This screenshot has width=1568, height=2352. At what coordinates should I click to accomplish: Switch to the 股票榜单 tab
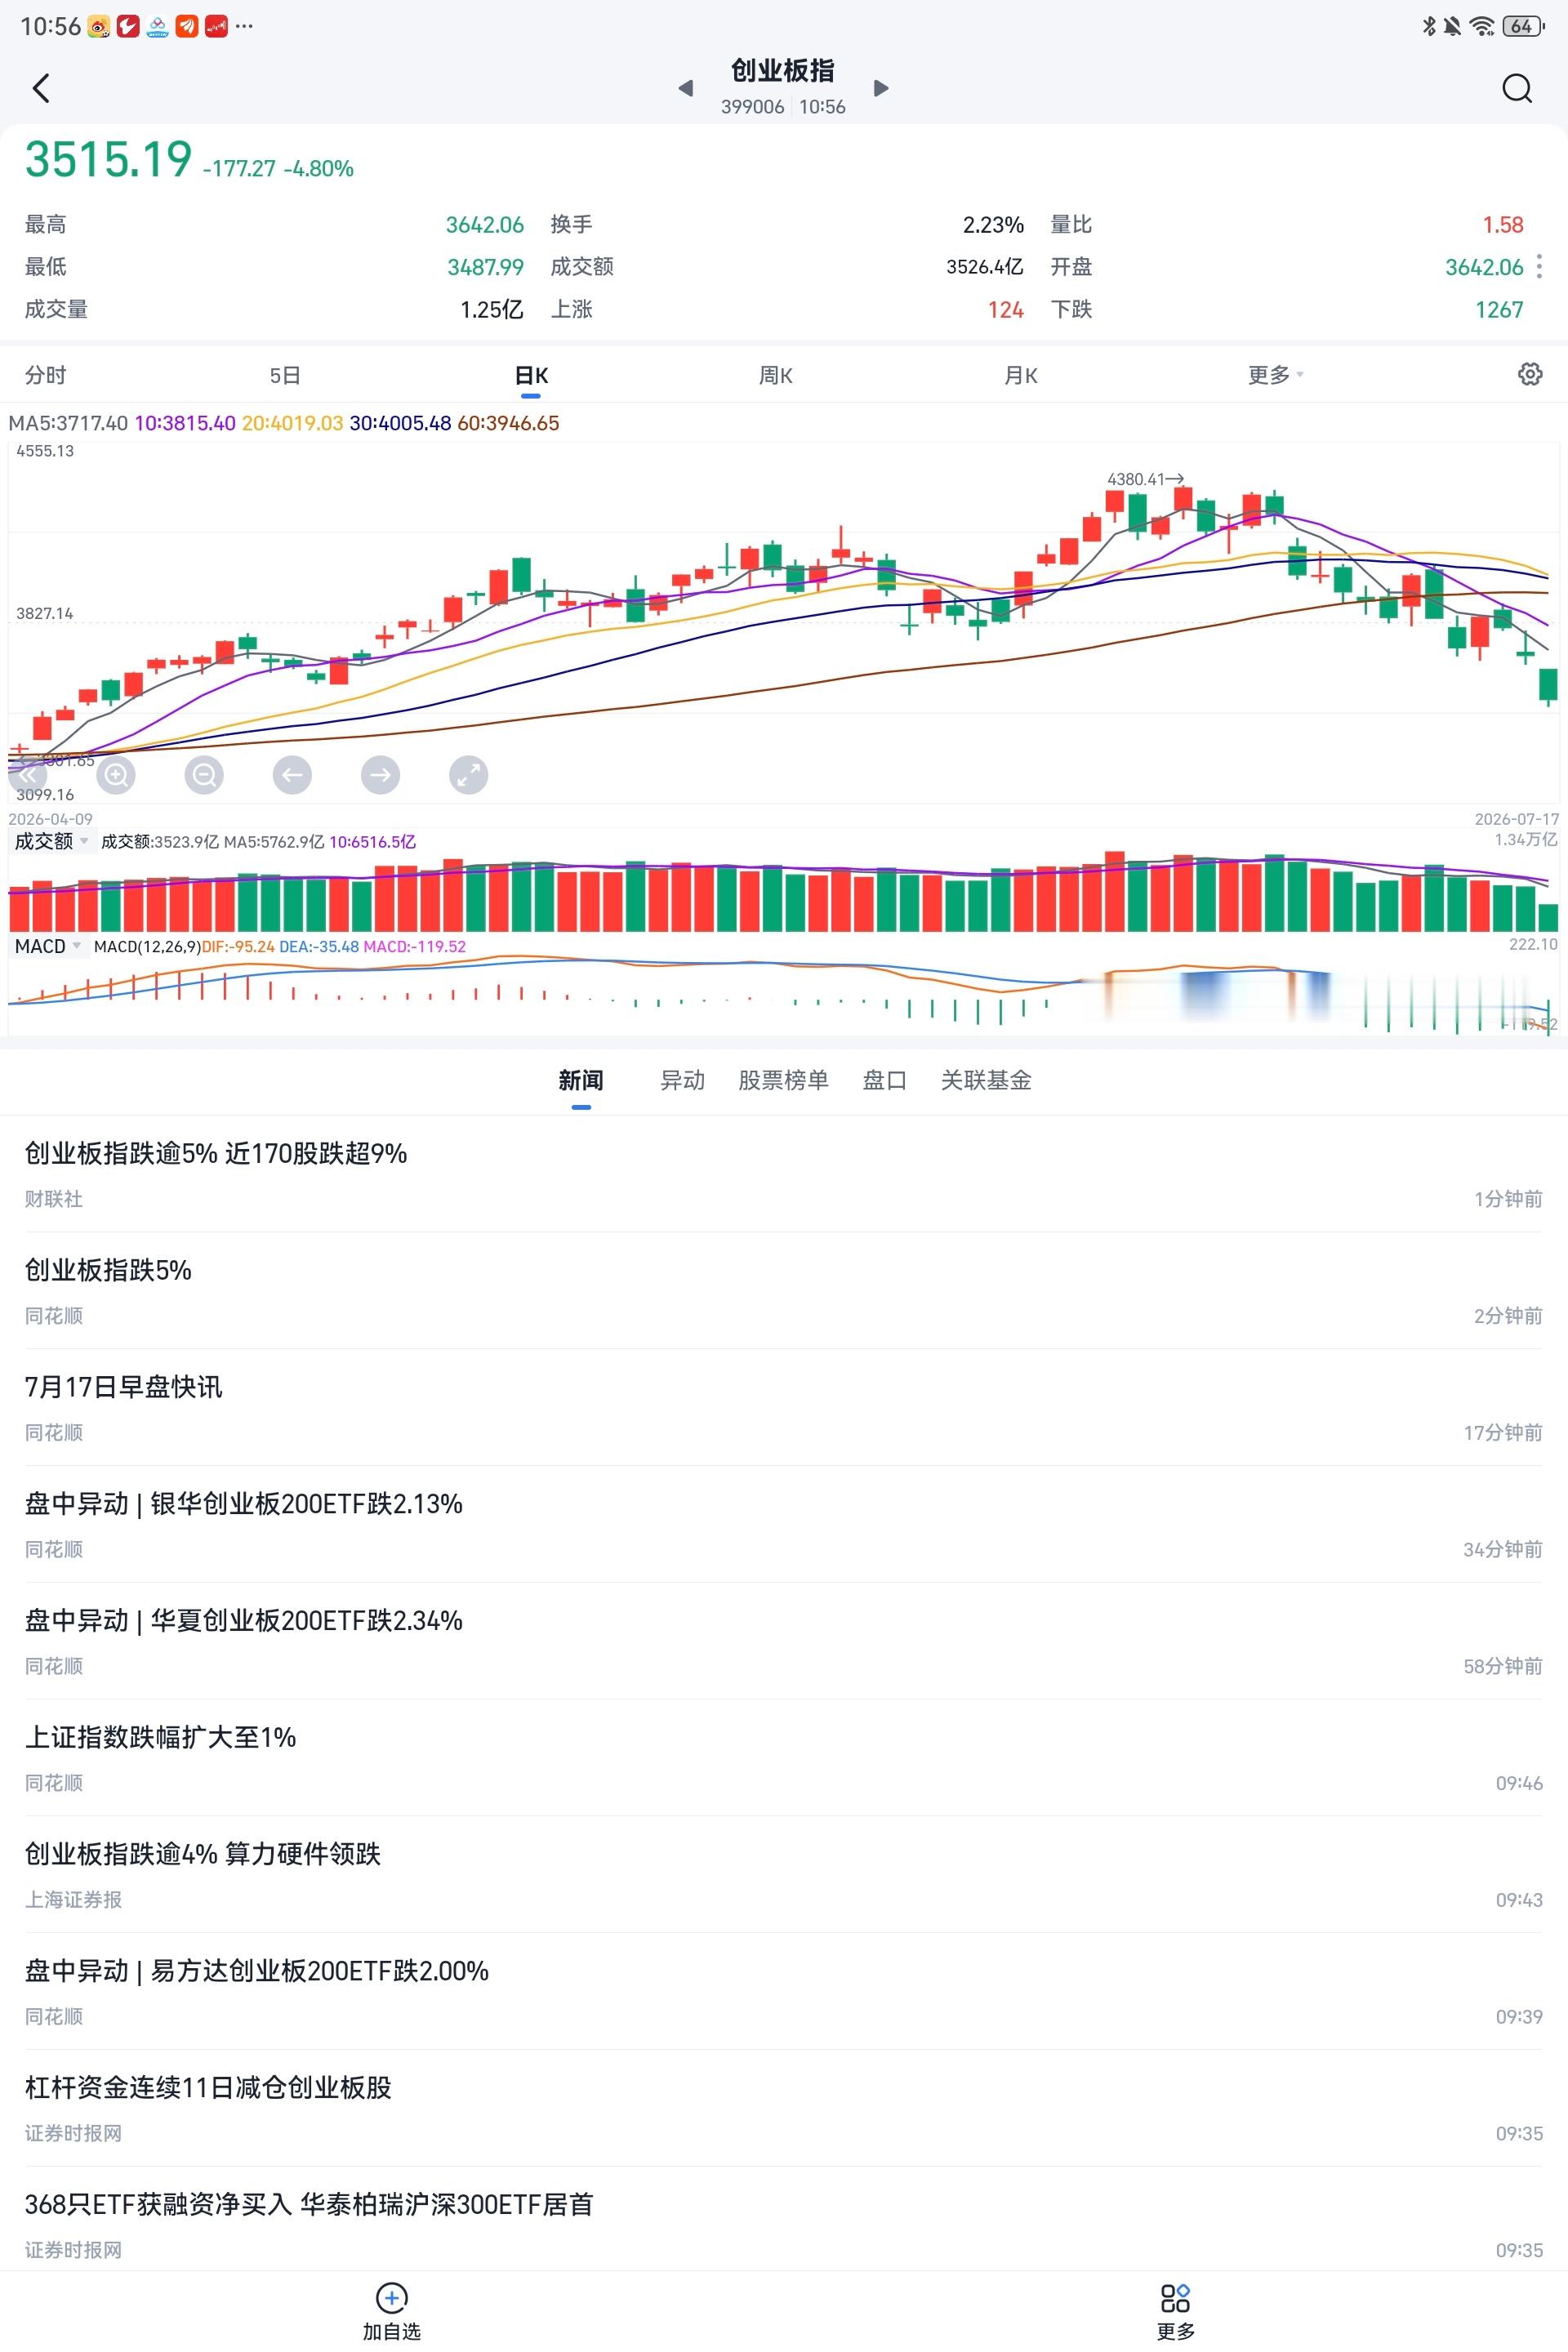point(783,1080)
